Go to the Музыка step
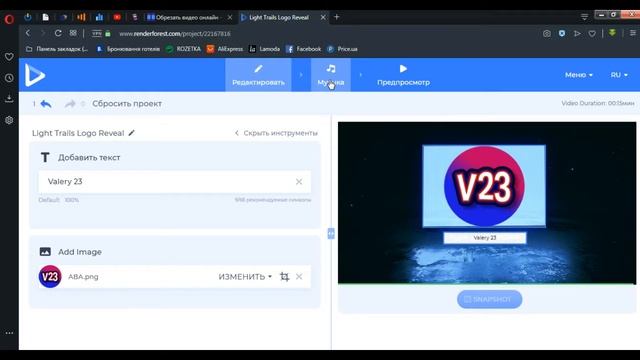Image resolution: width=640 pixels, height=360 pixels. point(331,75)
